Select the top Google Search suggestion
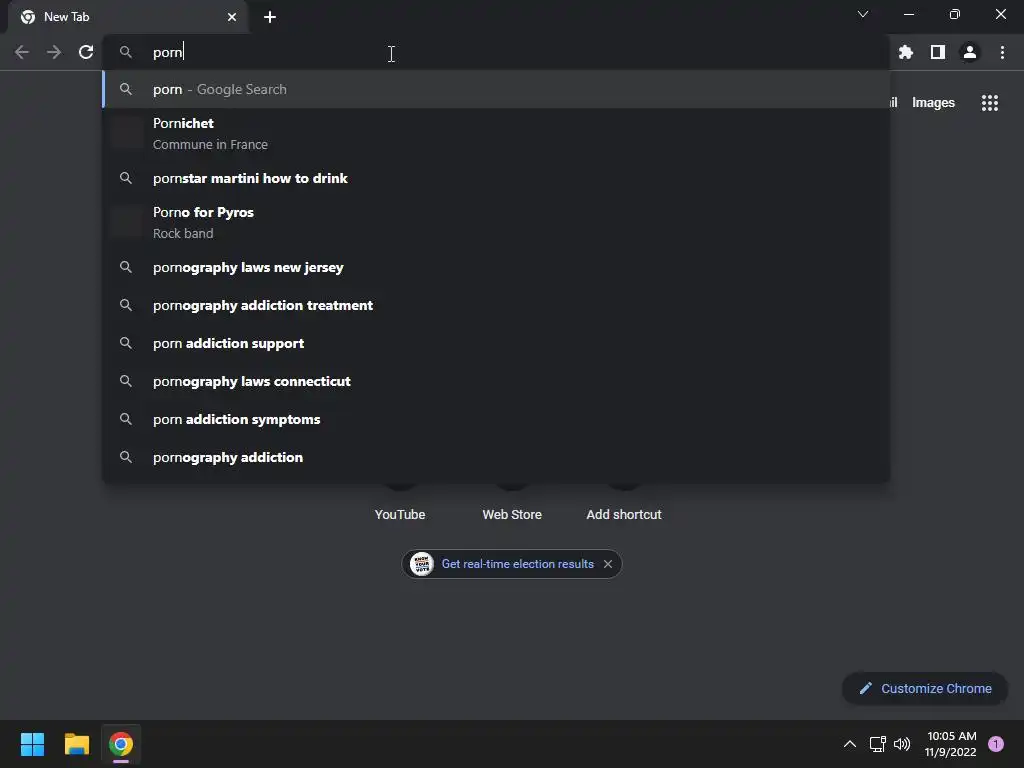The image size is (1024, 768). (x=496, y=89)
